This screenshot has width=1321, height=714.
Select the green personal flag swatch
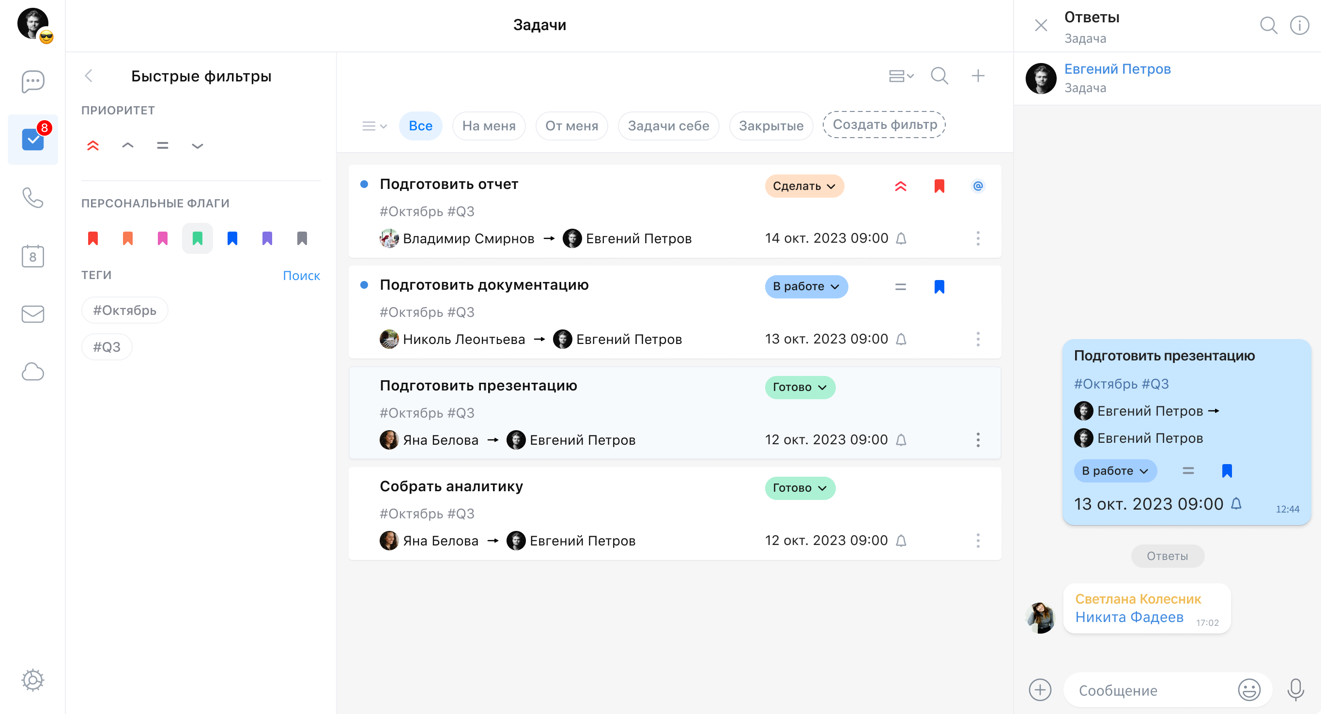(197, 239)
